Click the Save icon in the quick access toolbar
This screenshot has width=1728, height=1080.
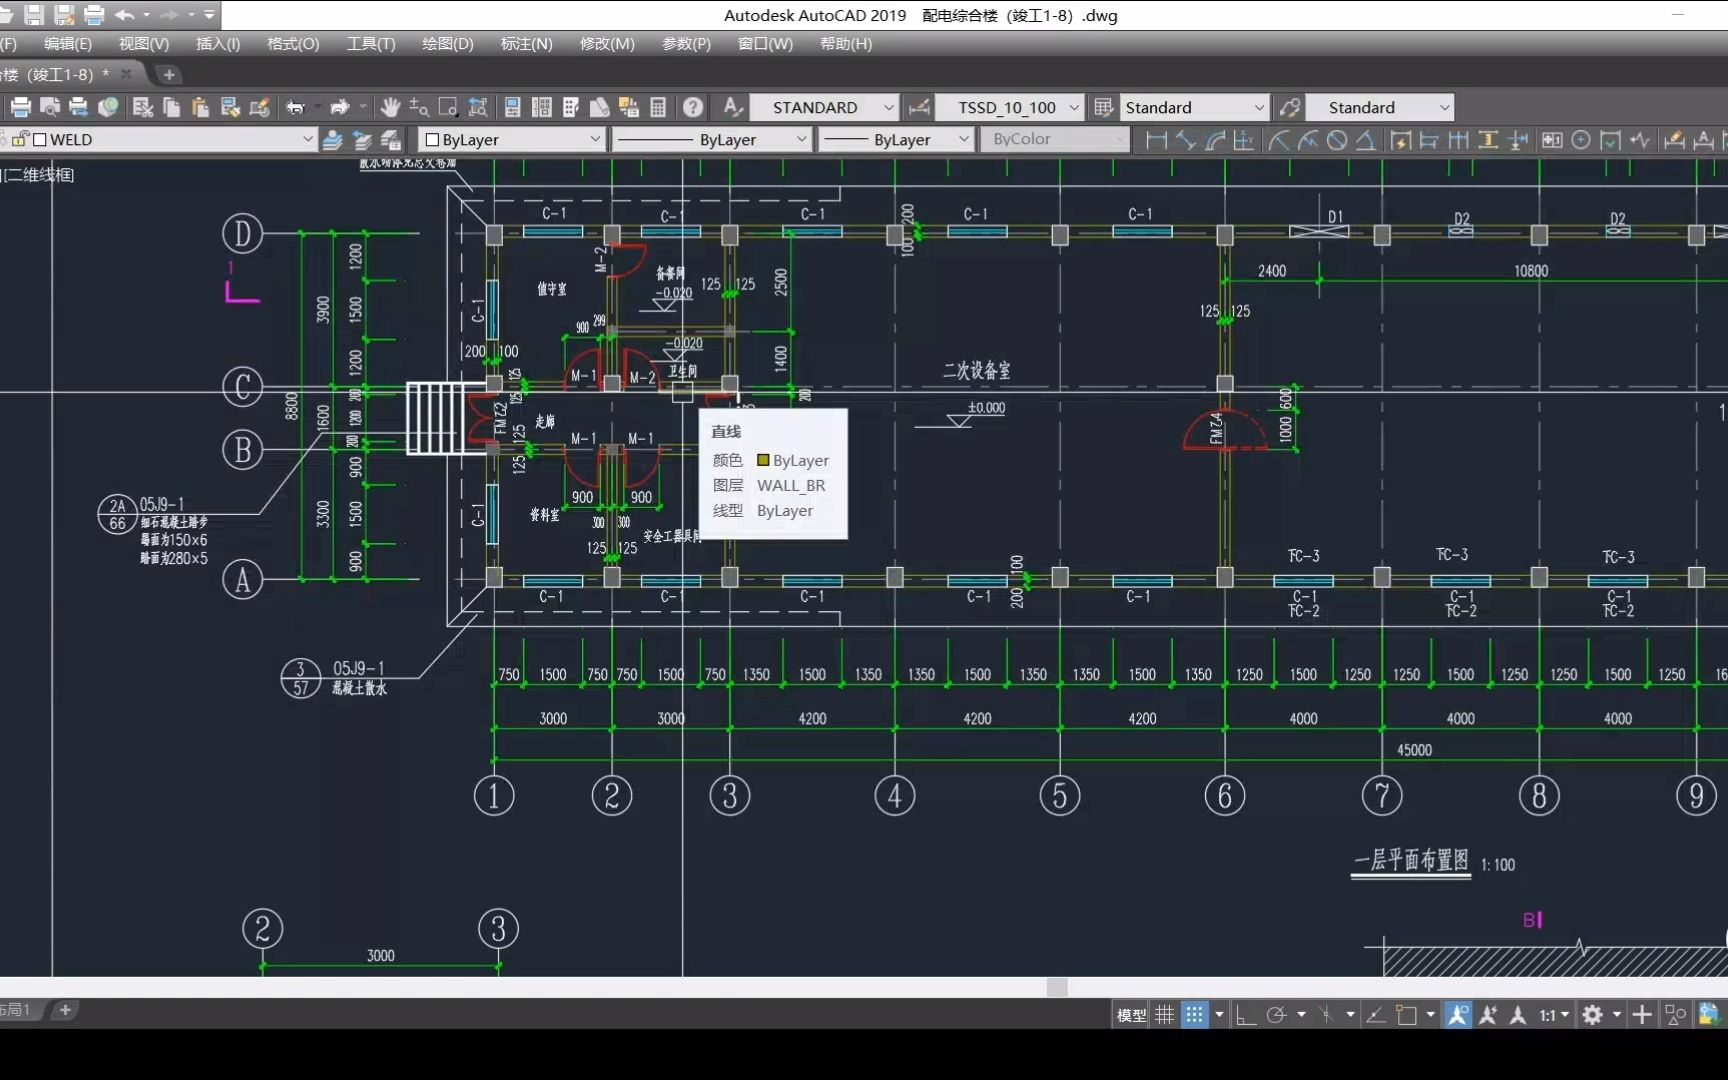[x=34, y=15]
